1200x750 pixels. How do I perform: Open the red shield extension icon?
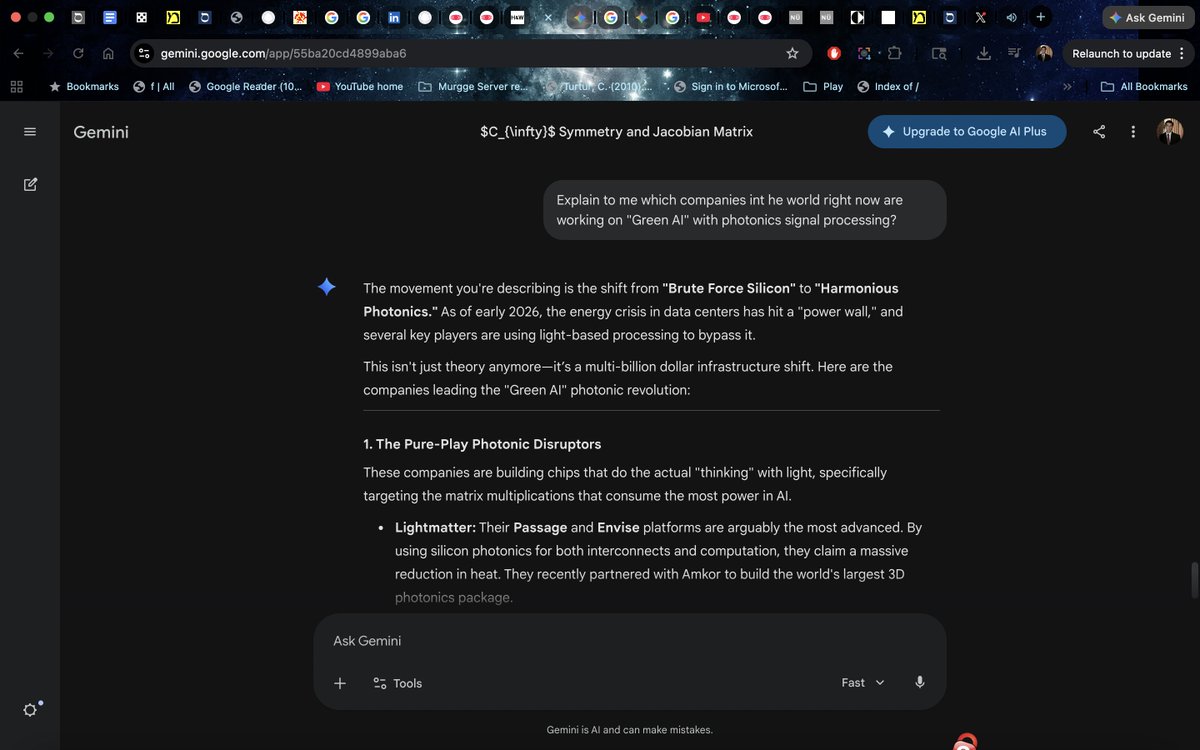[x=834, y=53]
